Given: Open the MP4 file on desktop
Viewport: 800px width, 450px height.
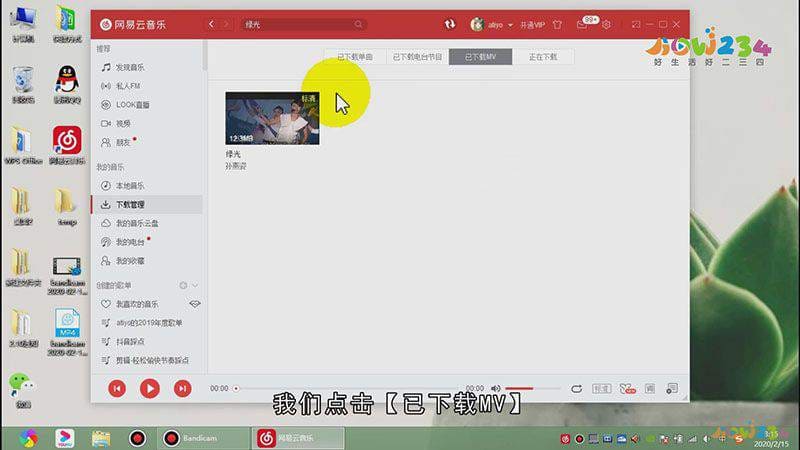Looking at the screenshot, I should pos(67,332).
